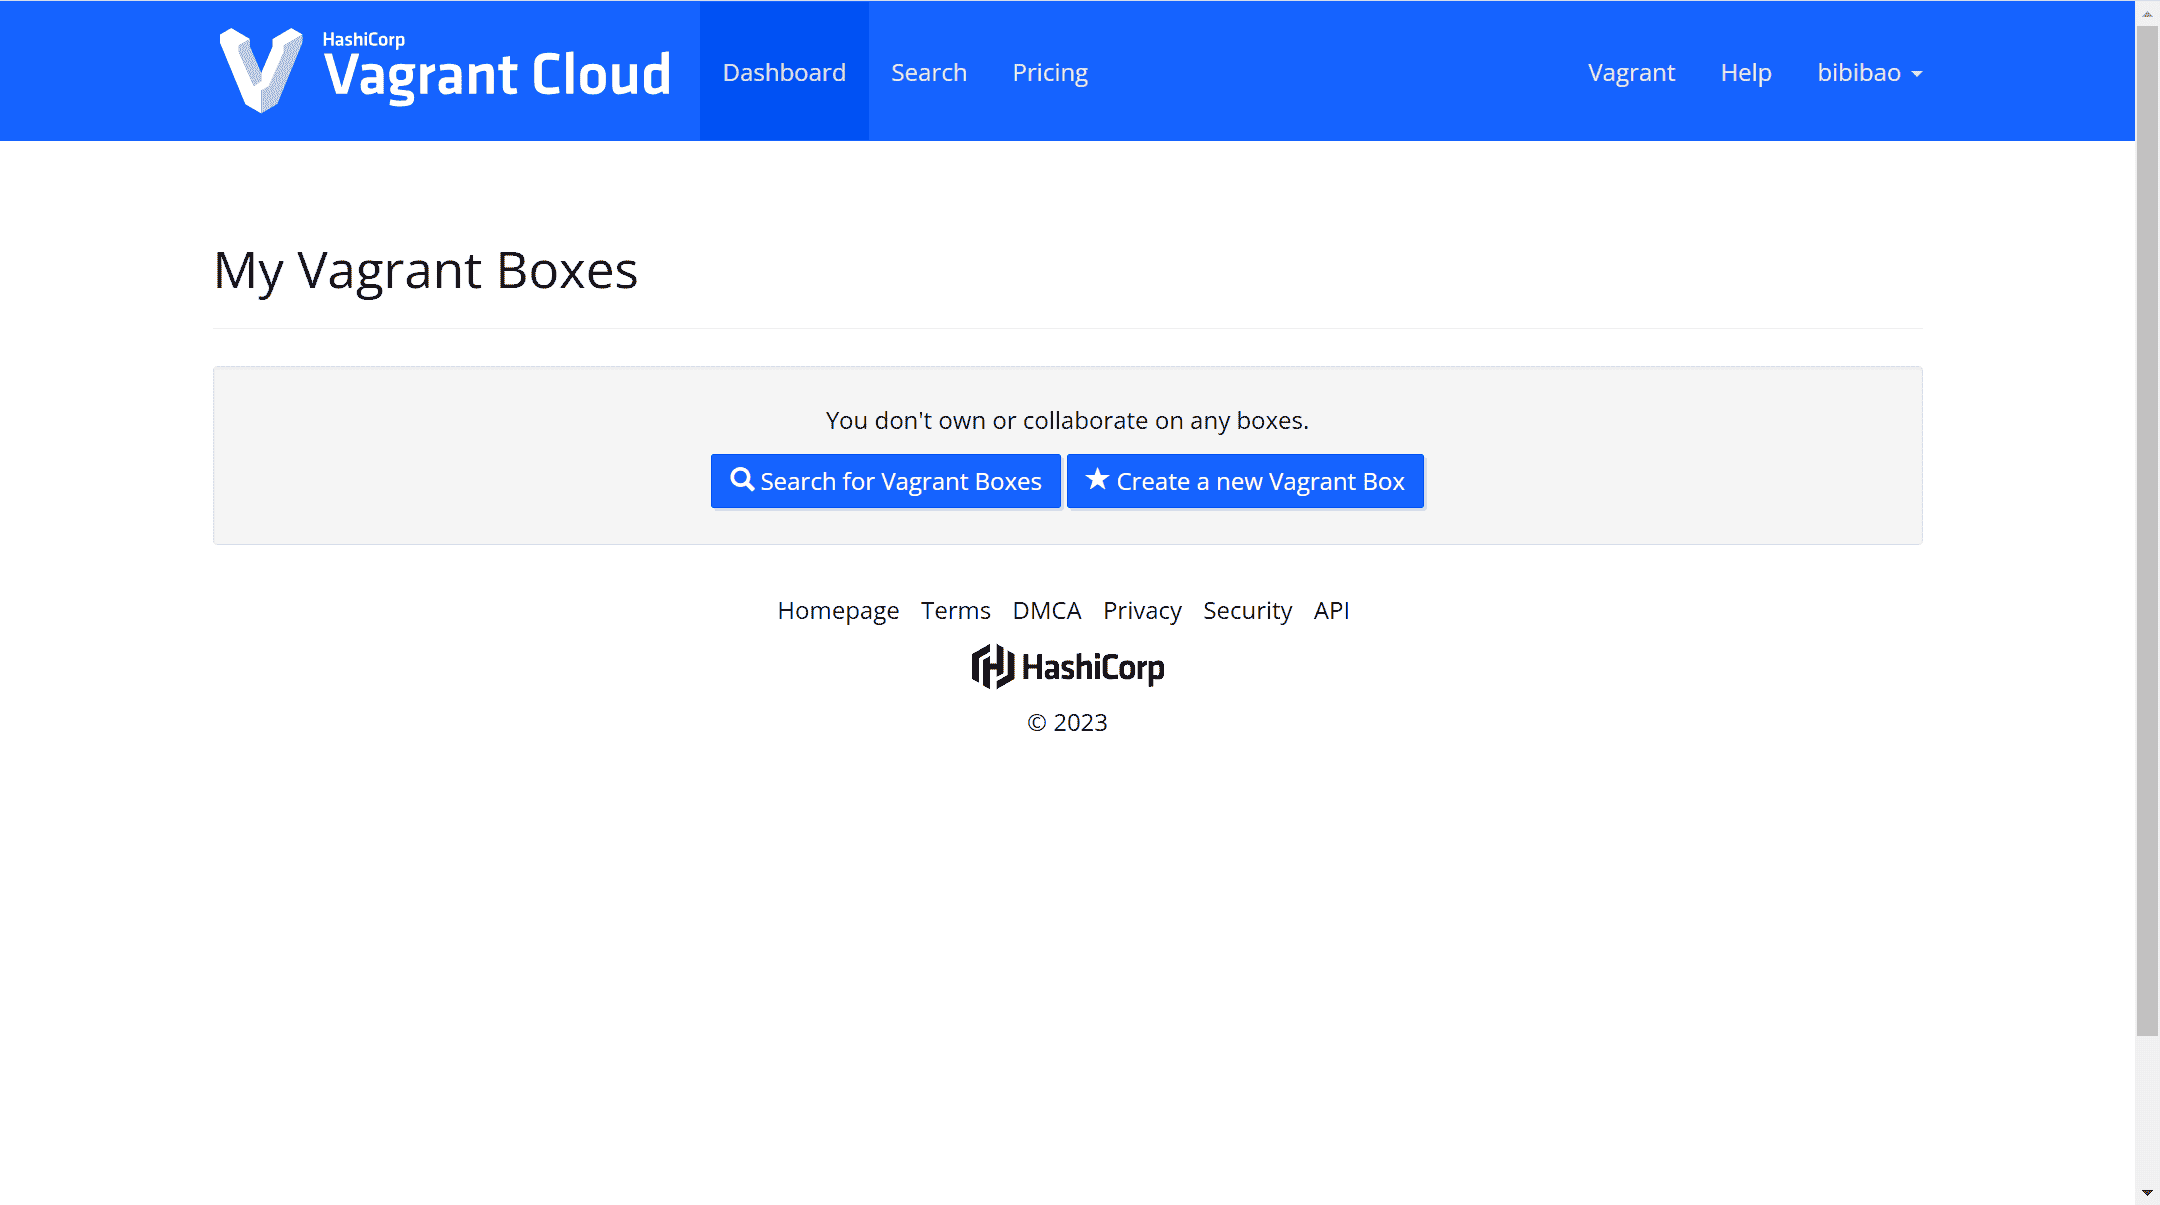The image size is (2160, 1205).
Task: Open the Homepage footer link
Action: (838, 610)
